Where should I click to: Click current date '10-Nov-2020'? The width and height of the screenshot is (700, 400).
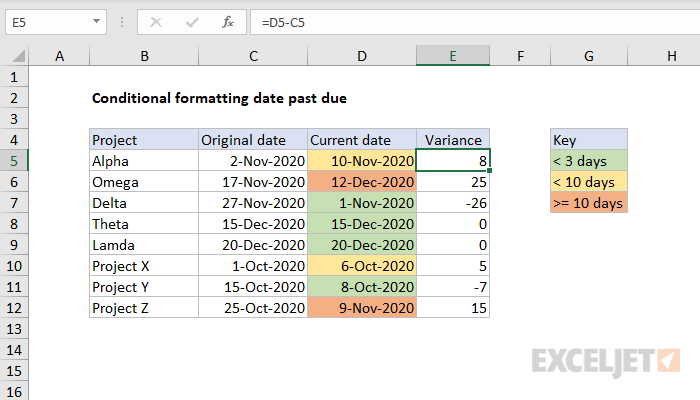[x=362, y=161]
